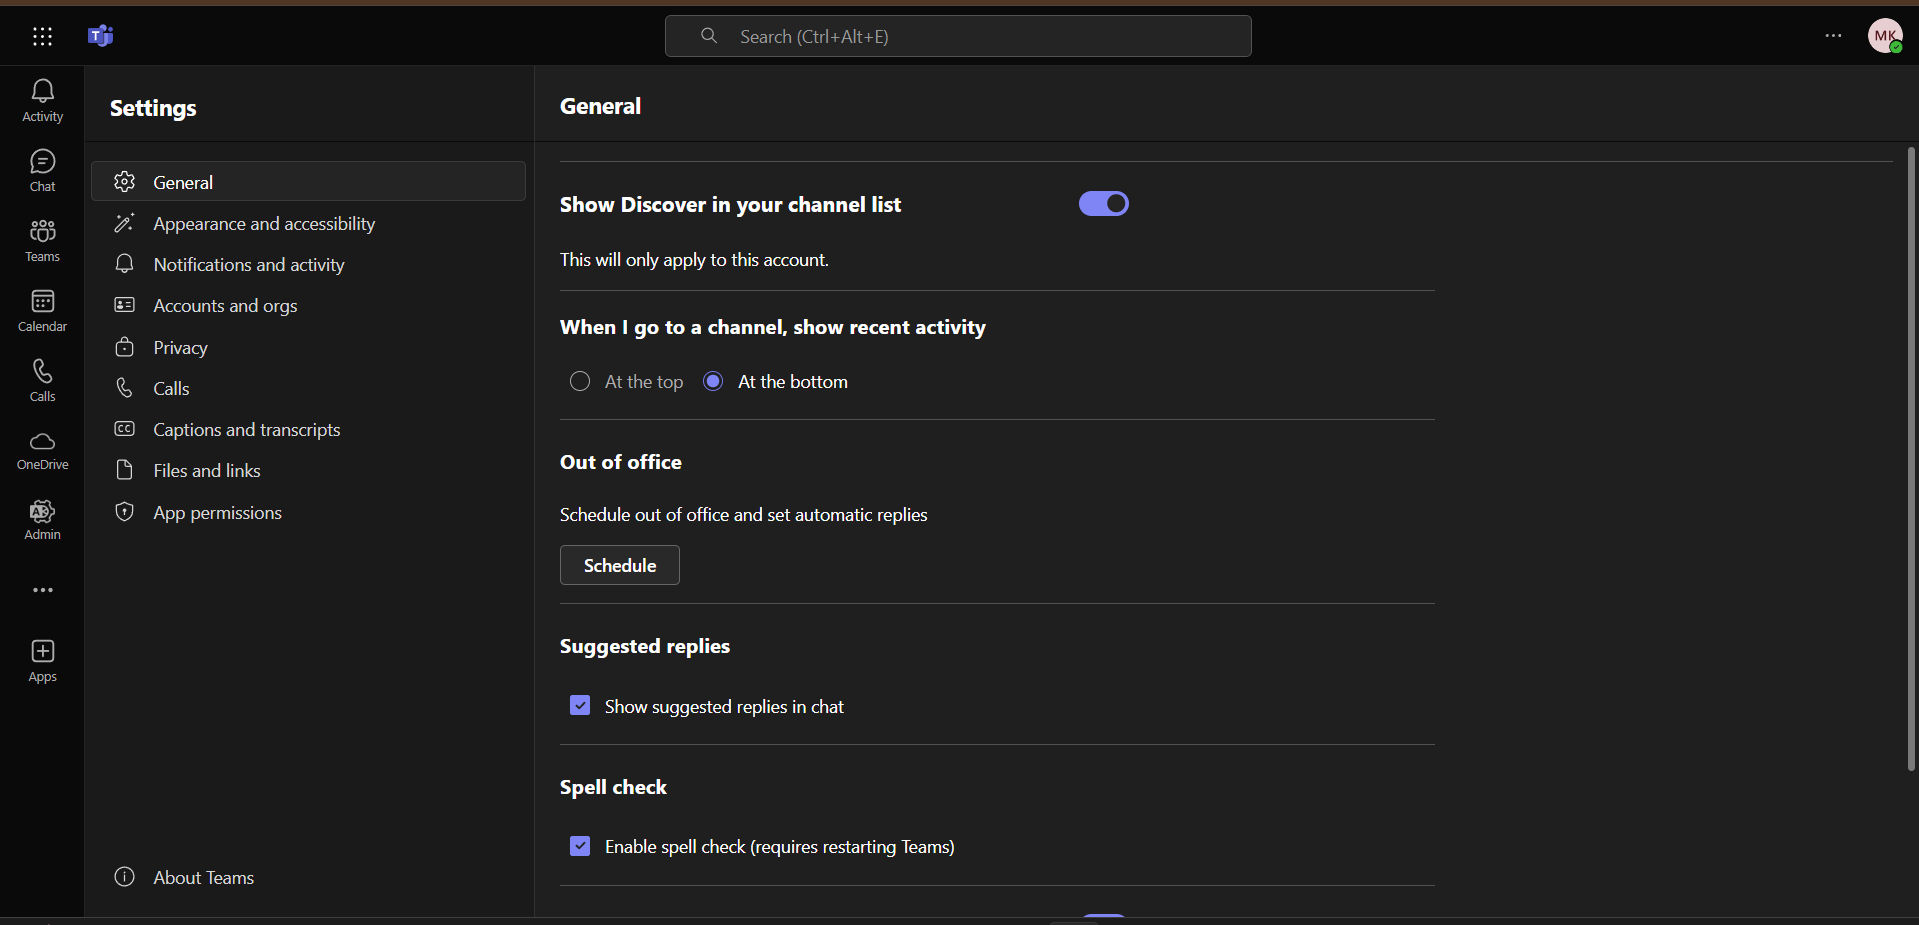Open the Admin section
The image size is (1919, 925).
click(x=41, y=520)
